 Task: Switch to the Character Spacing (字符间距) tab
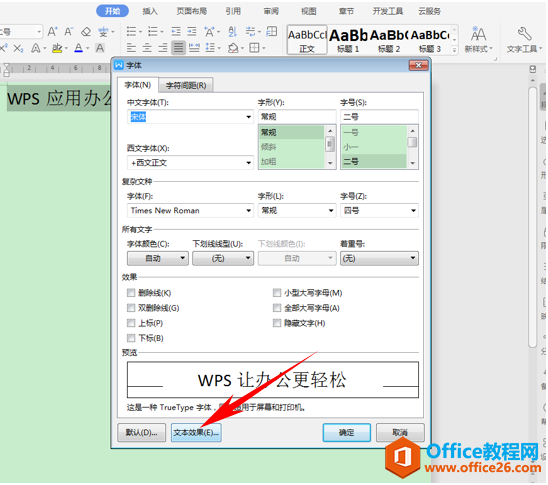coord(186,85)
